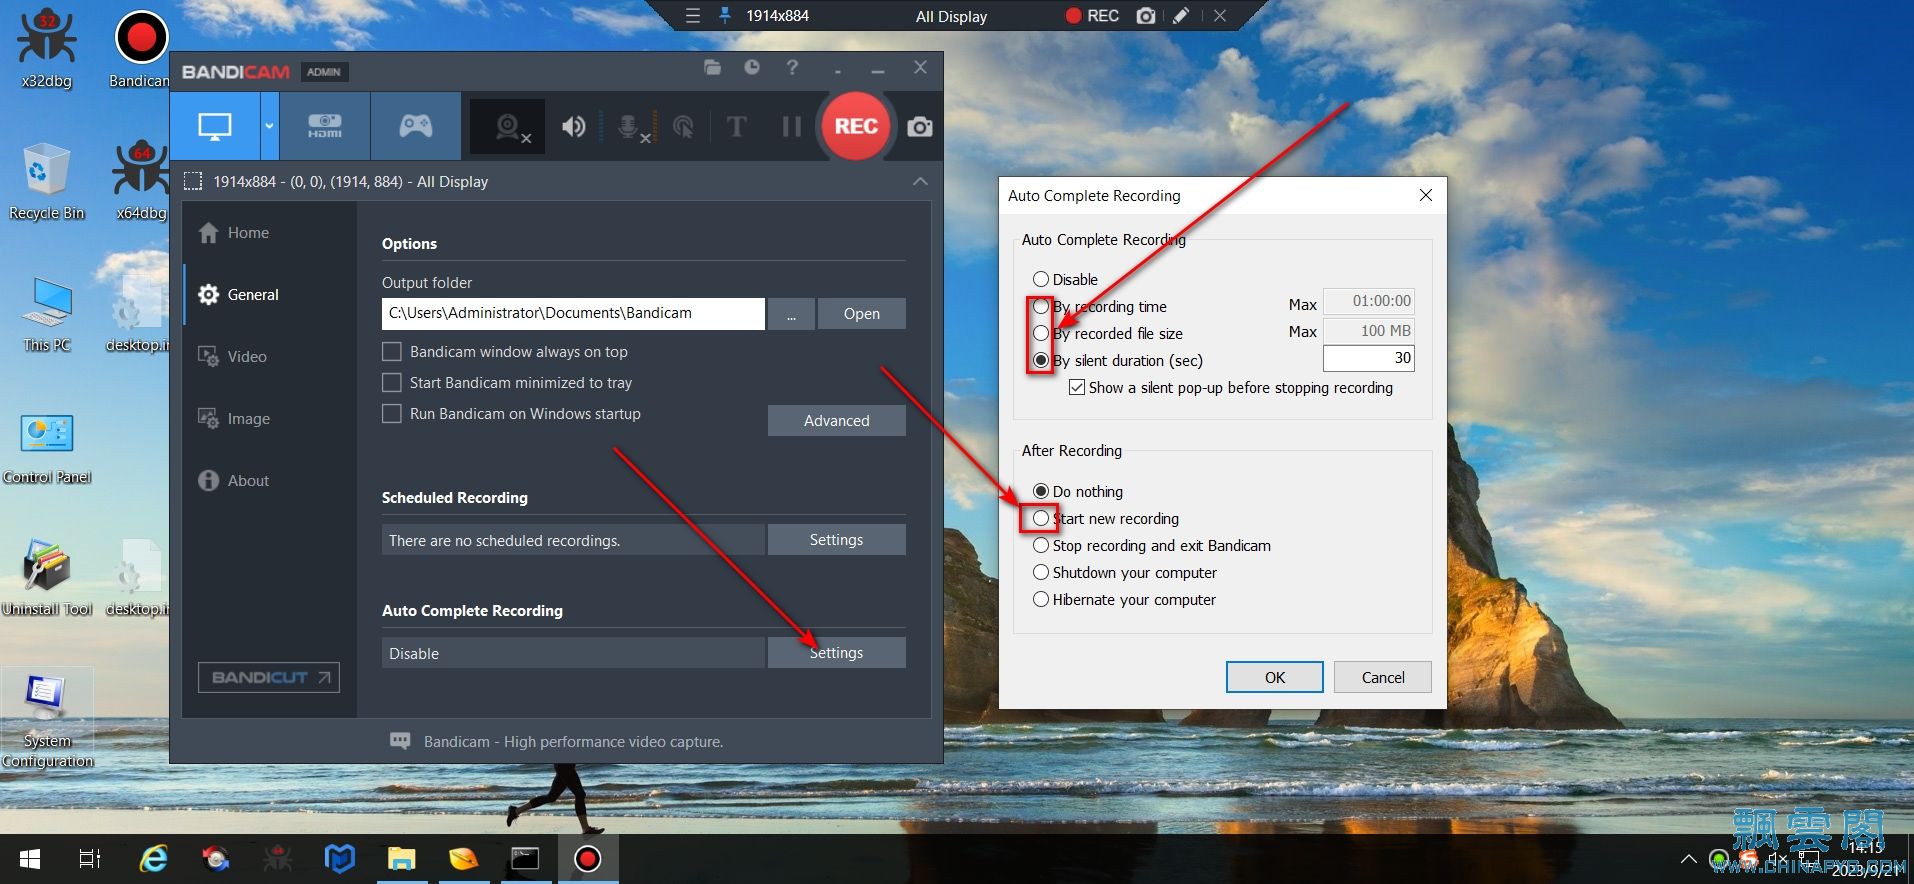1914x884 pixels.
Task: Expand screen mode dropdown arrow
Action: 269,126
